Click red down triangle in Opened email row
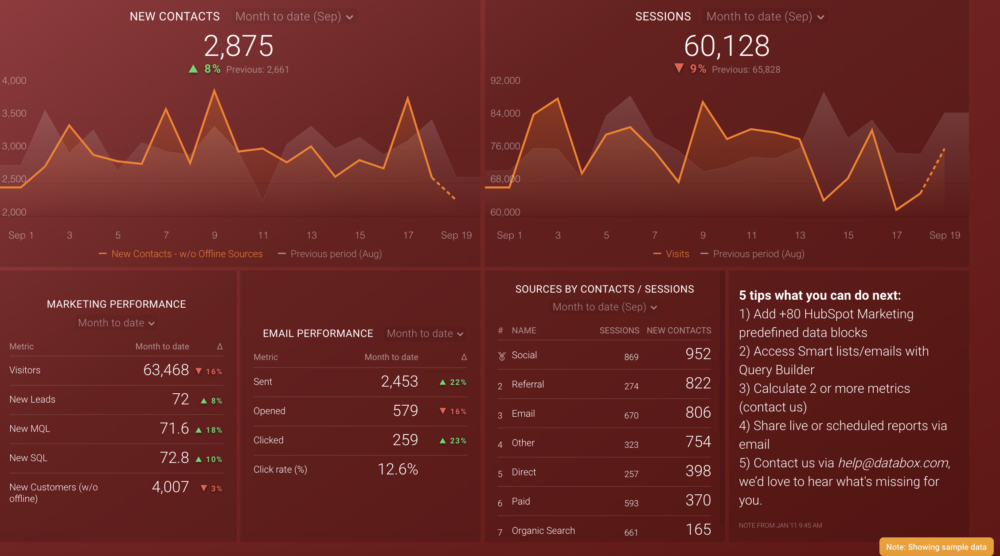The height and width of the screenshot is (556, 1000). click(x=443, y=411)
